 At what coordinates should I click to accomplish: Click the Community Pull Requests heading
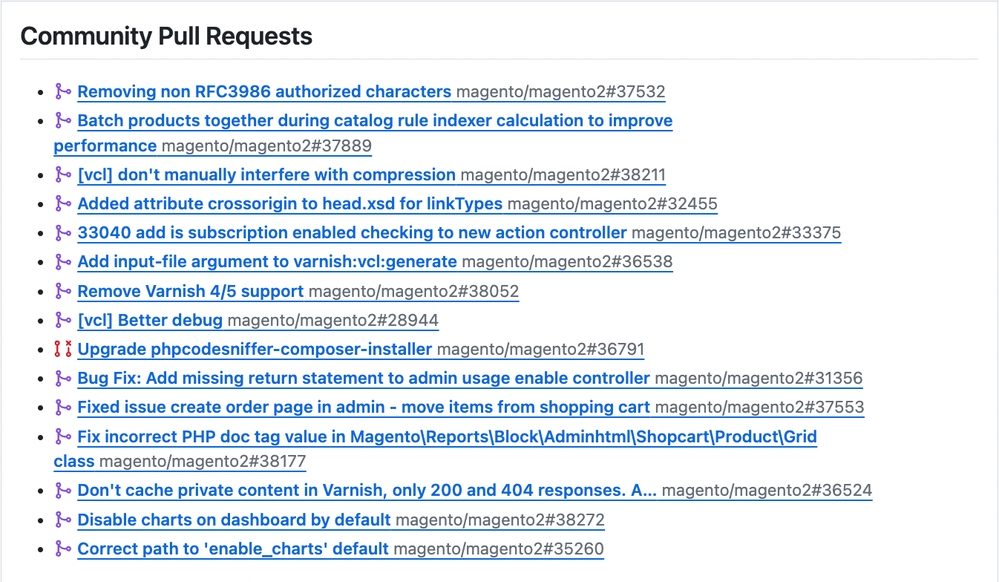[166, 37]
